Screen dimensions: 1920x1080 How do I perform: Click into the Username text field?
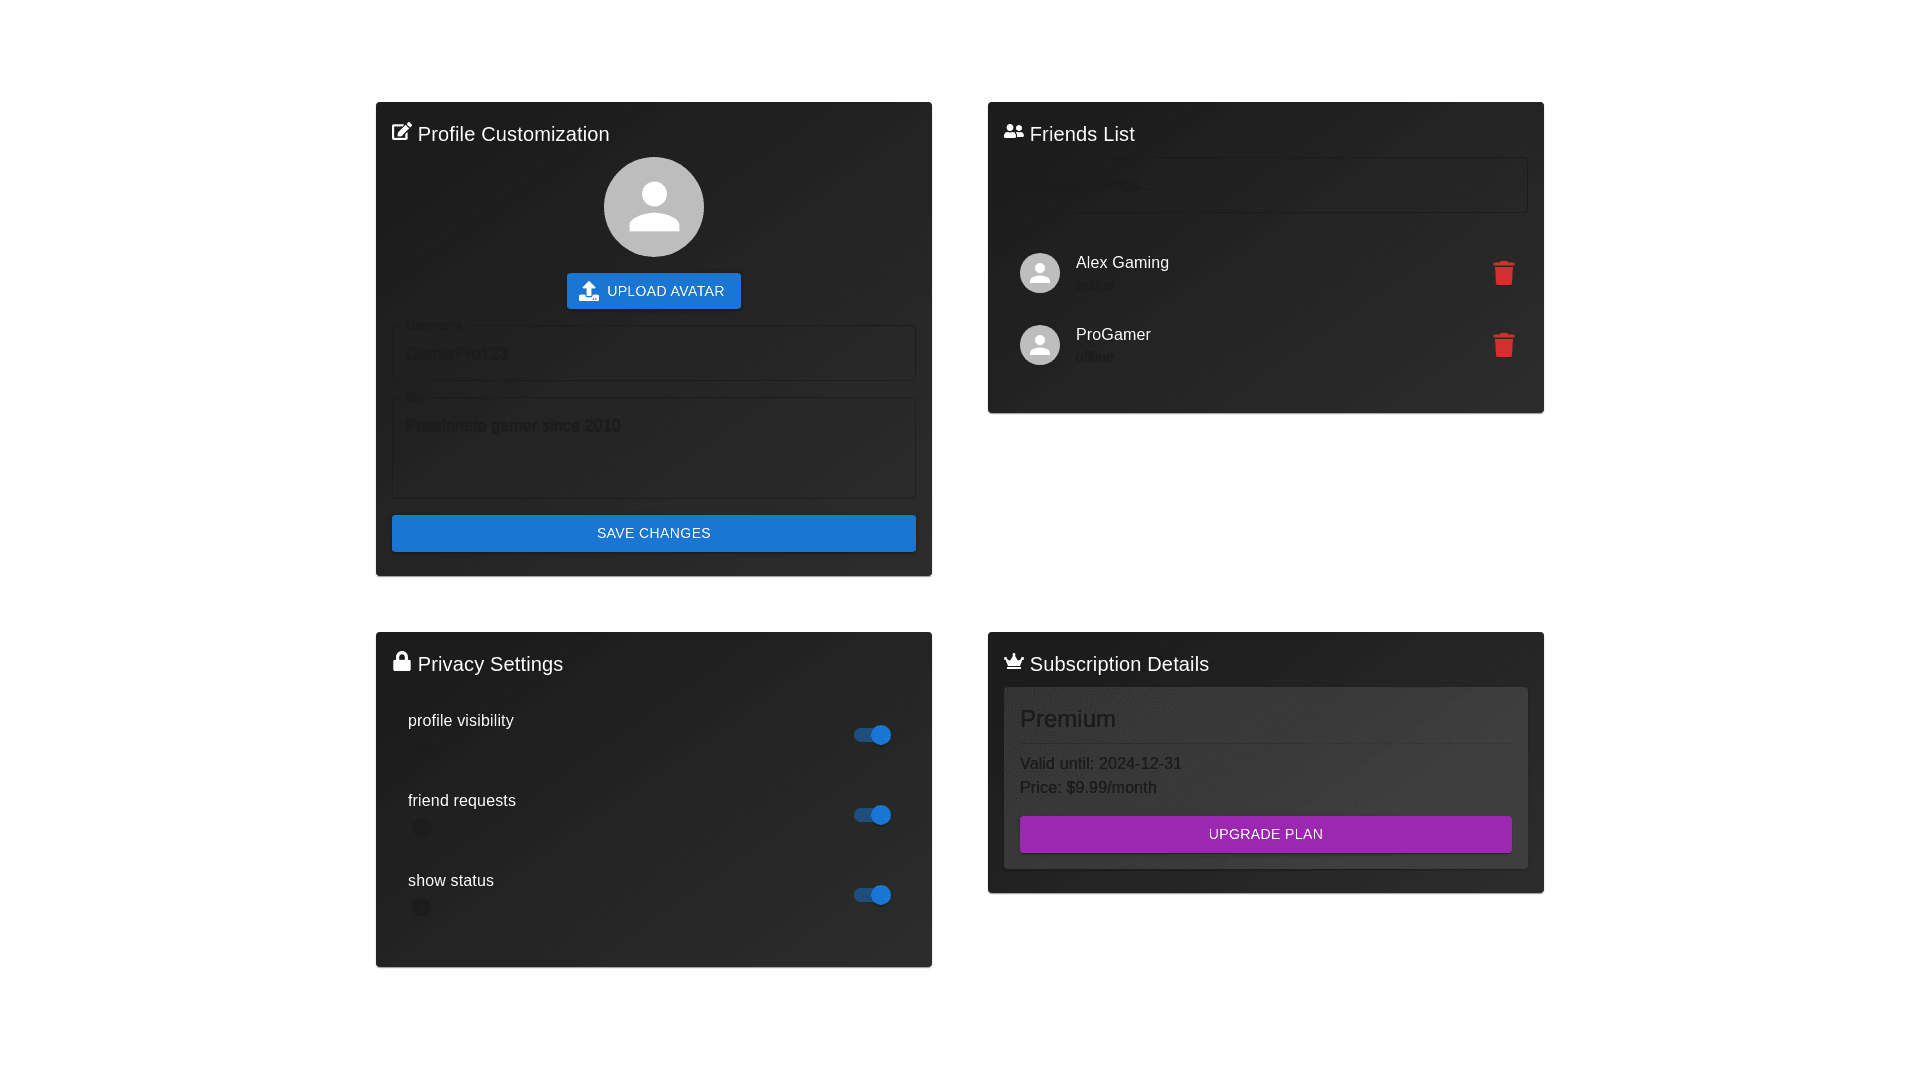(654, 354)
